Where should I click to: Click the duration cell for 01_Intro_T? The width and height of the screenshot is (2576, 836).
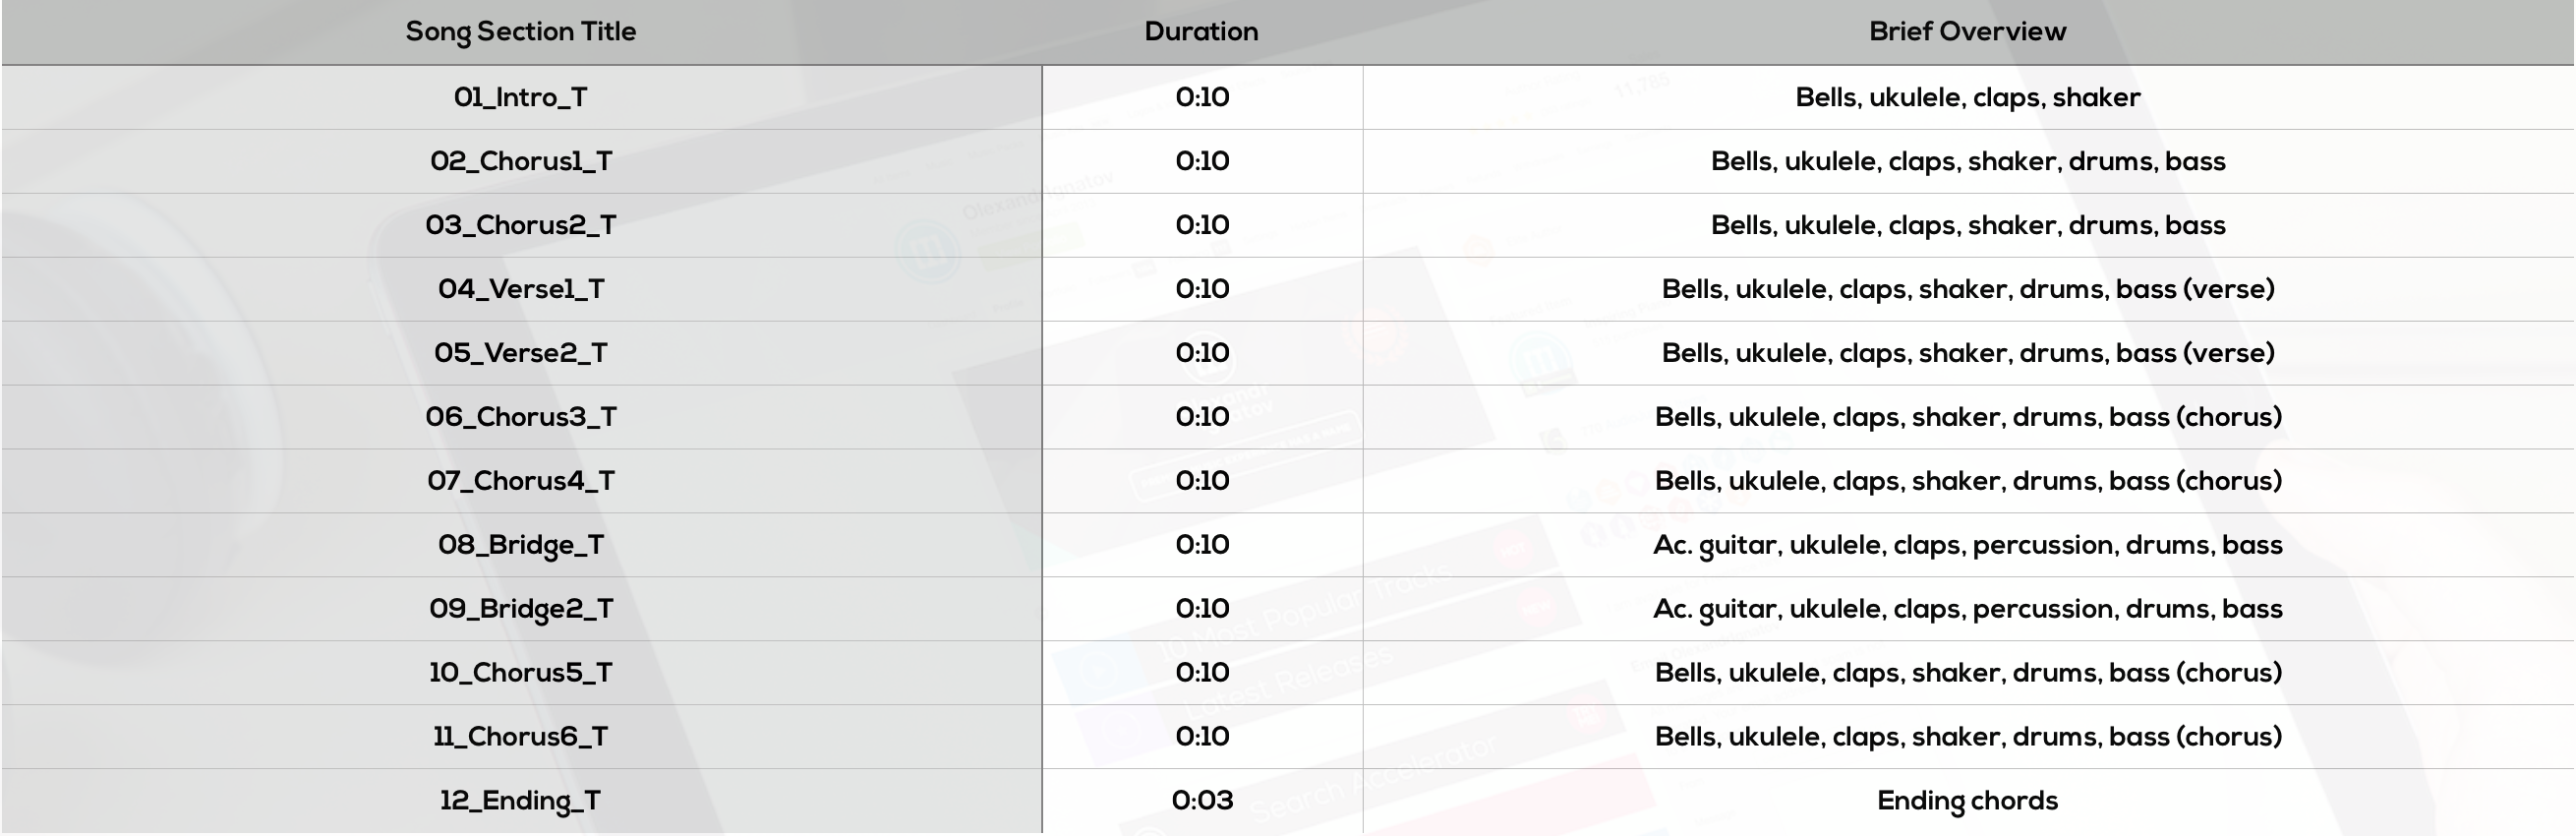pos(1202,98)
